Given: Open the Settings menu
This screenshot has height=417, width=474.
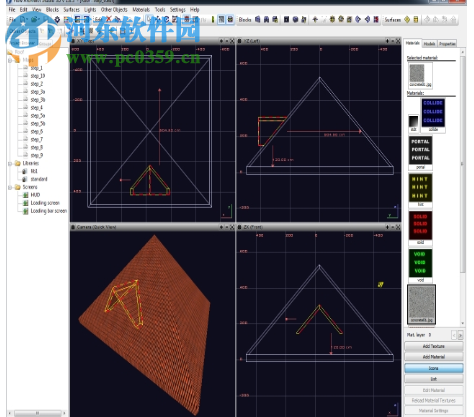Looking at the screenshot, I should 178,10.
